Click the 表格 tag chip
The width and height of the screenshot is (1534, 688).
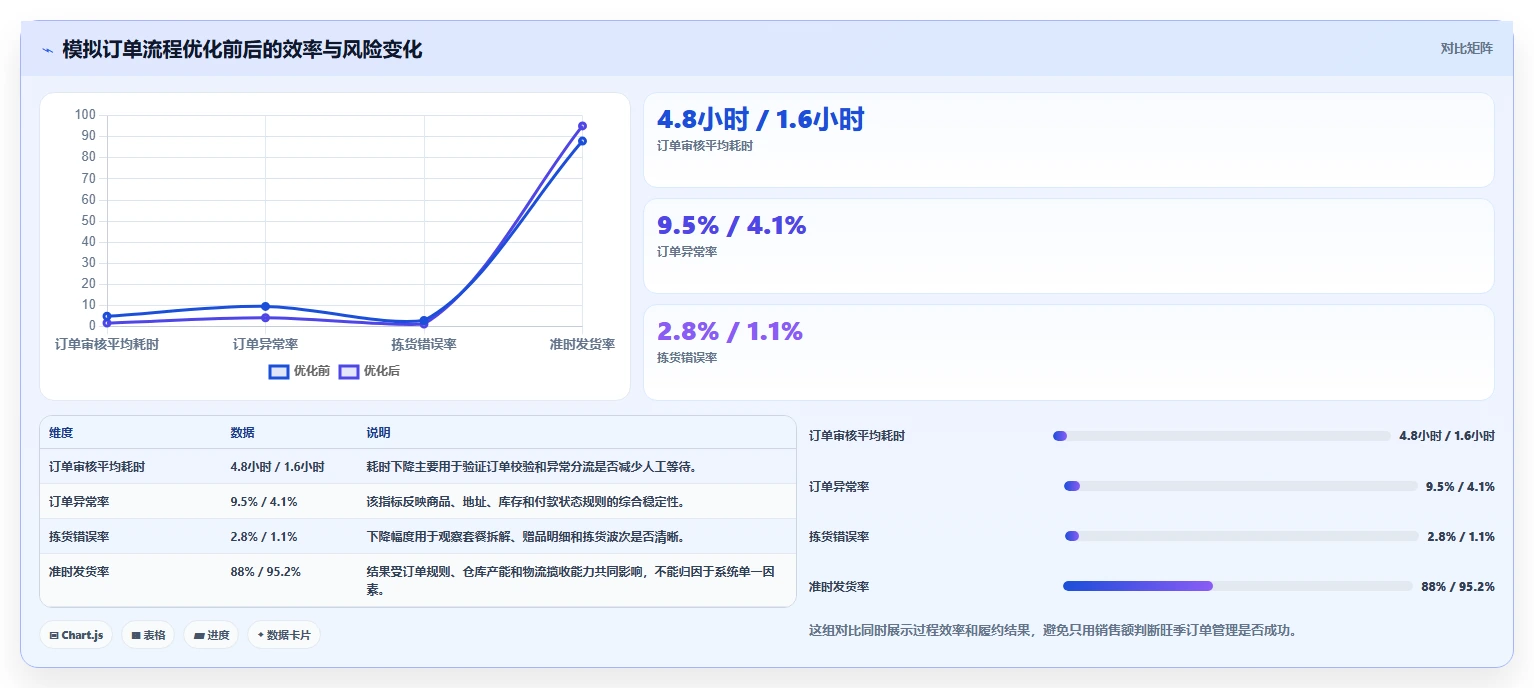[148, 635]
